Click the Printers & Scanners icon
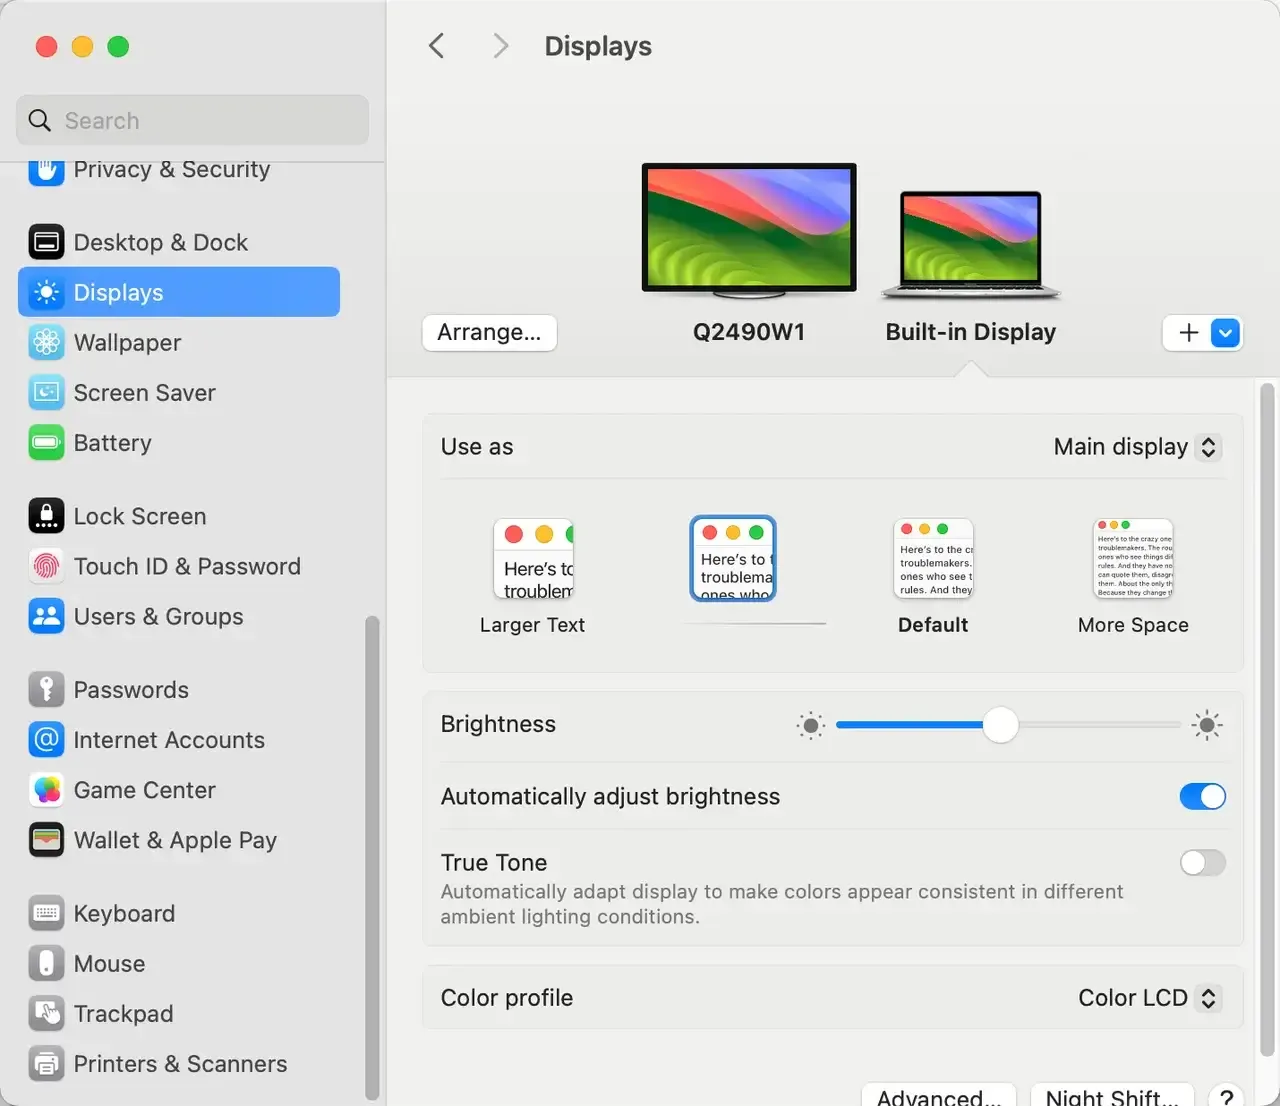 [46, 1063]
